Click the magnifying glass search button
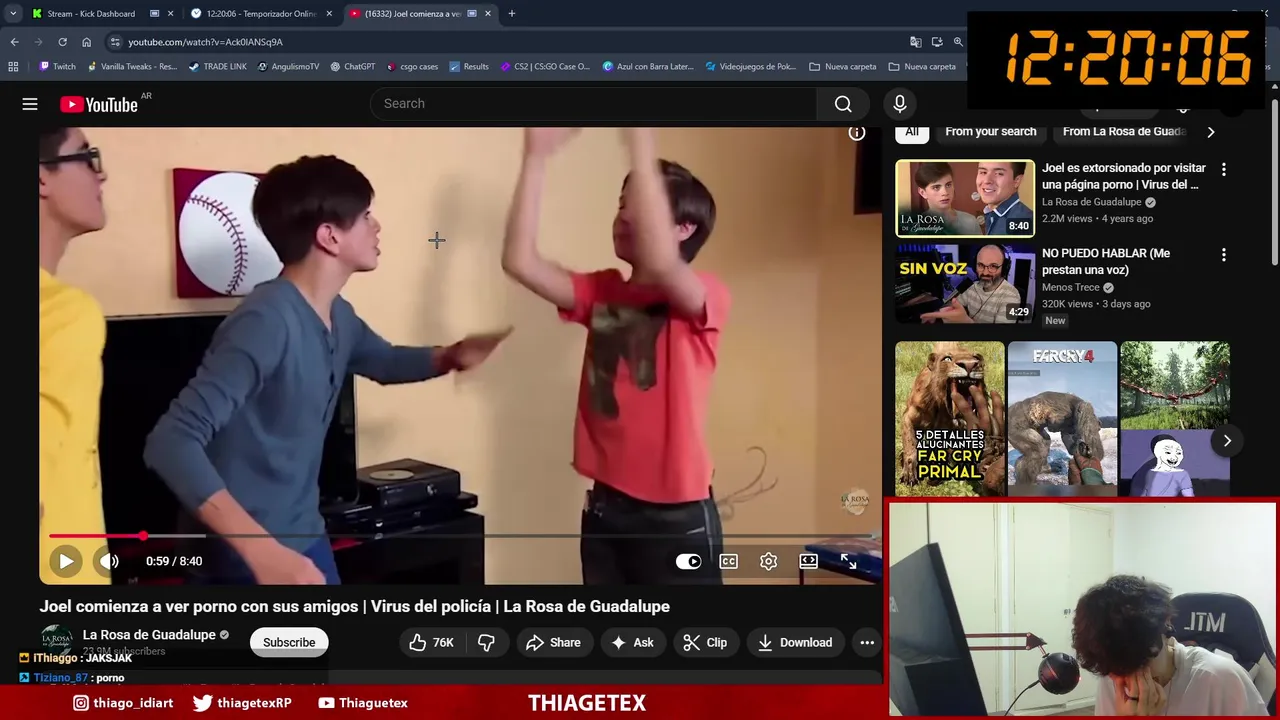This screenshot has height=720, width=1280. (x=843, y=103)
